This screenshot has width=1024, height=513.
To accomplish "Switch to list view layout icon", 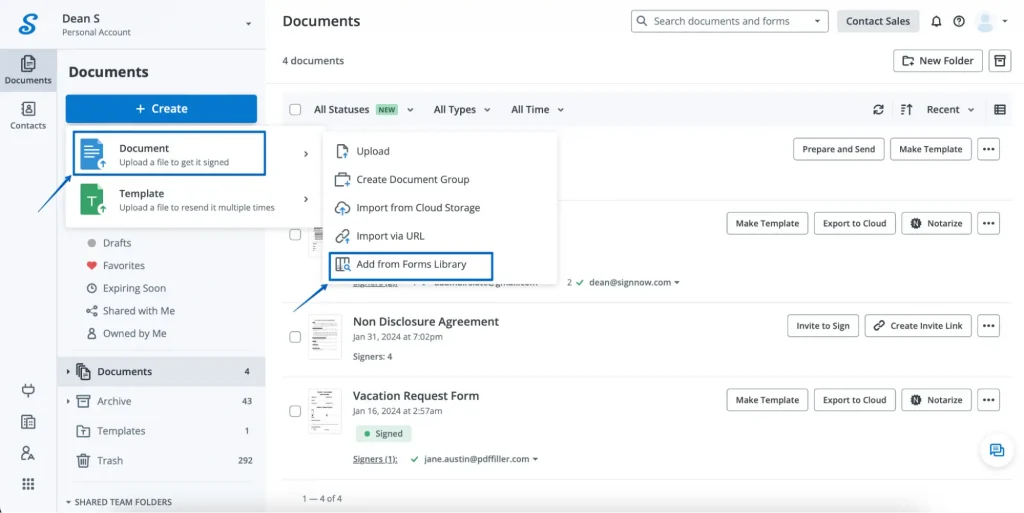I will (999, 110).
